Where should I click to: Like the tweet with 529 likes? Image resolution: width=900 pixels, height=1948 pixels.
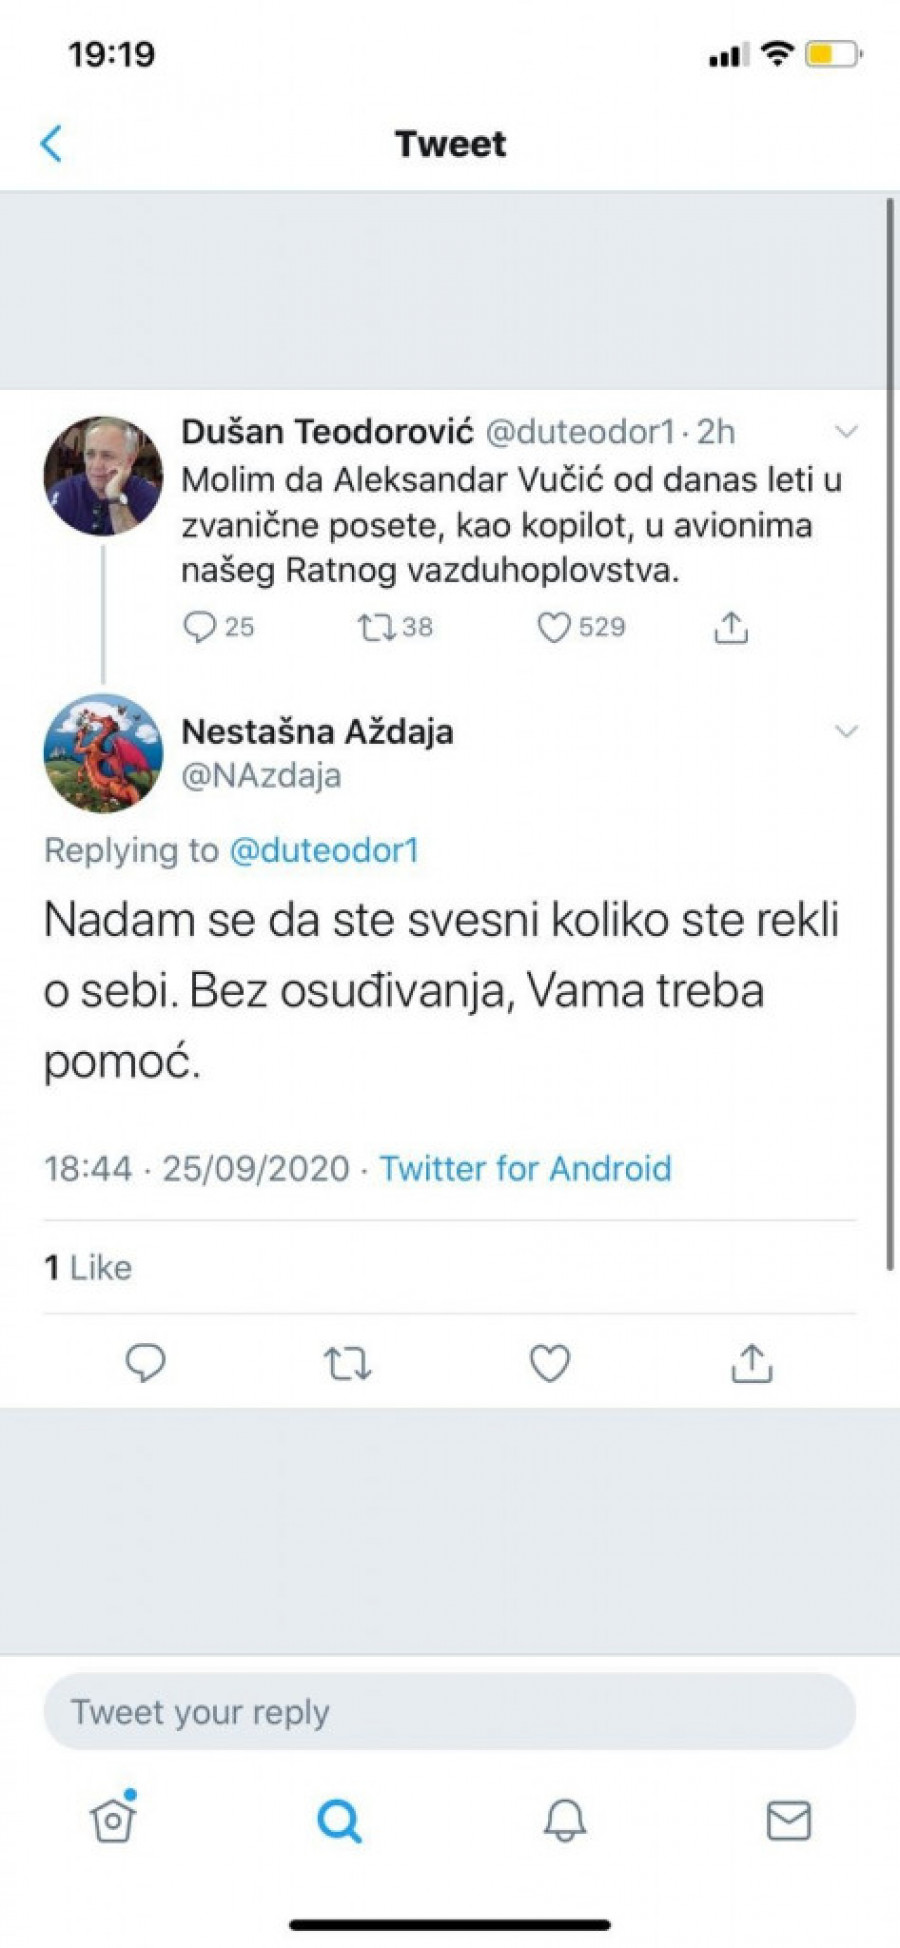(x=553, y=627)
